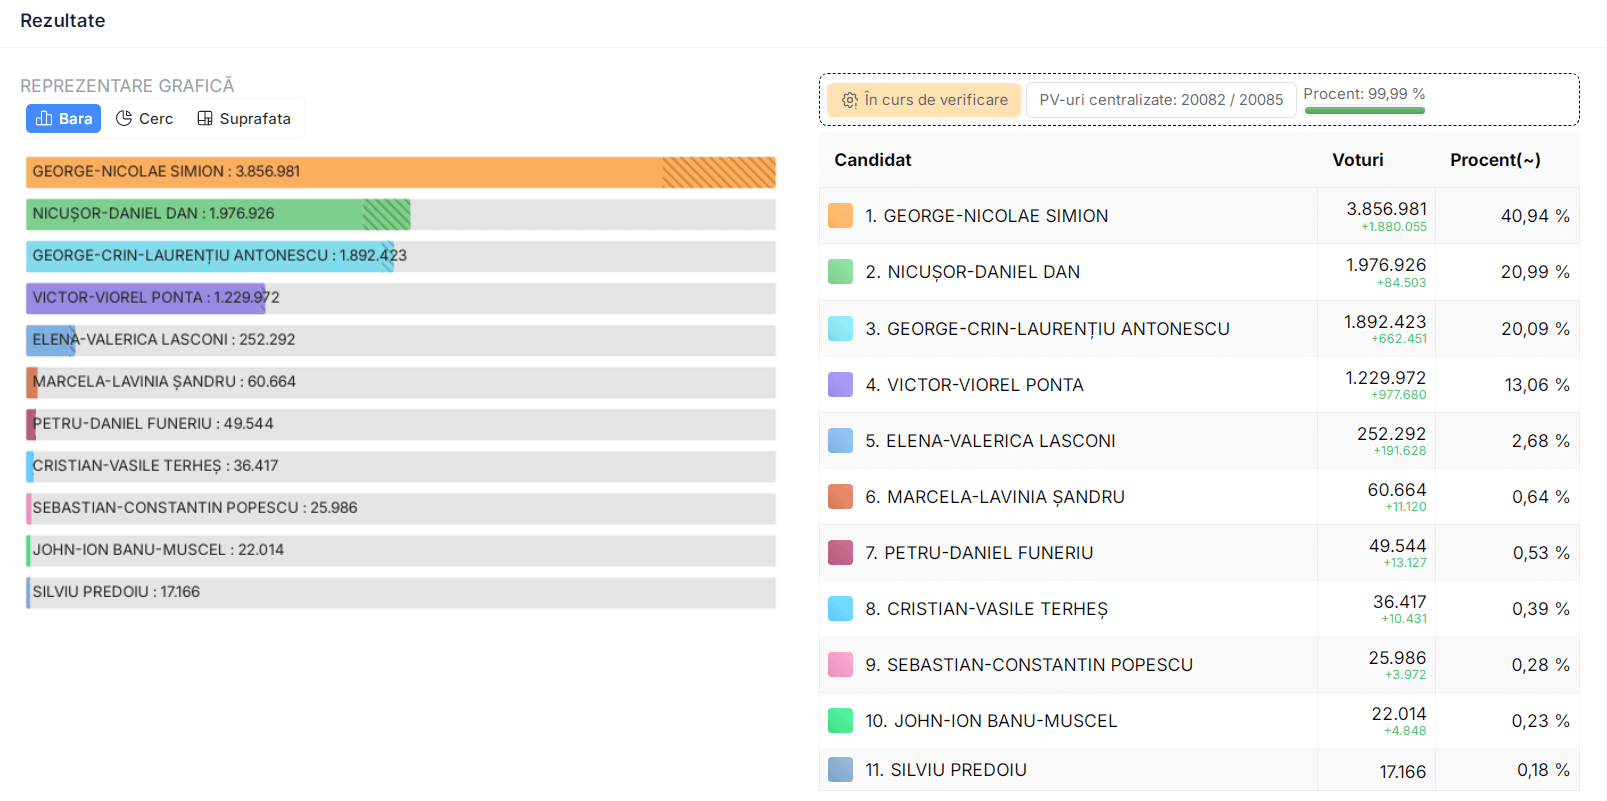Image resolution: width=1607 pixels, height=801 pixels.
Task: Click the bar chart icon in Bara
Action: (x=44, y=119)
